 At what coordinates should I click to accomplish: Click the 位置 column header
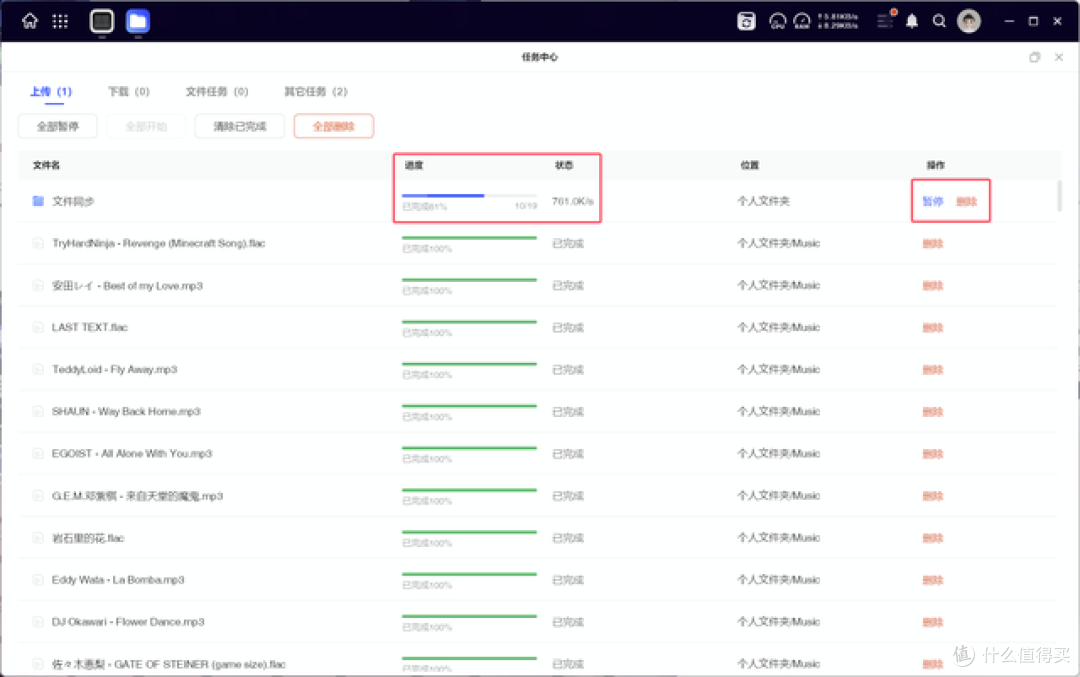749,165
